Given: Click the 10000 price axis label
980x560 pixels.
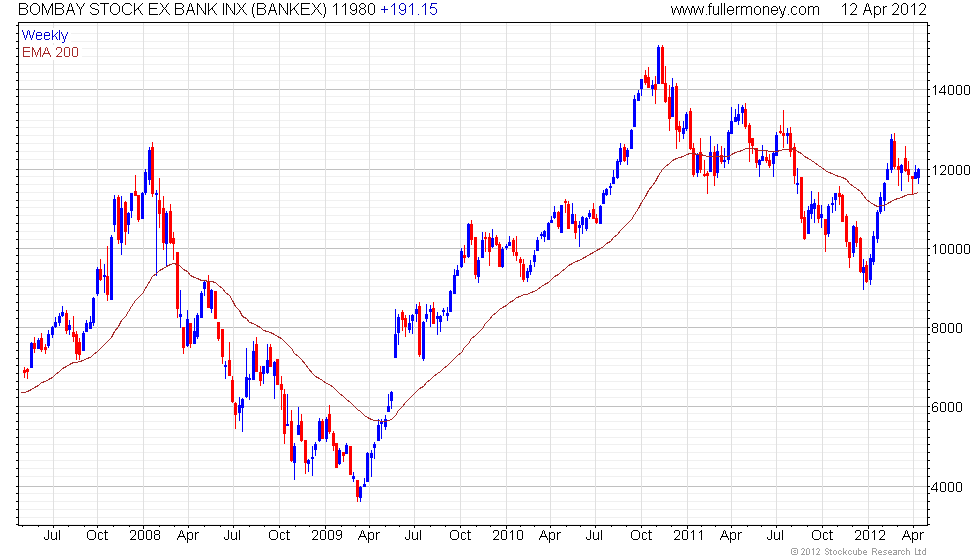Looking at the screenshot, I should pos(951,249).
